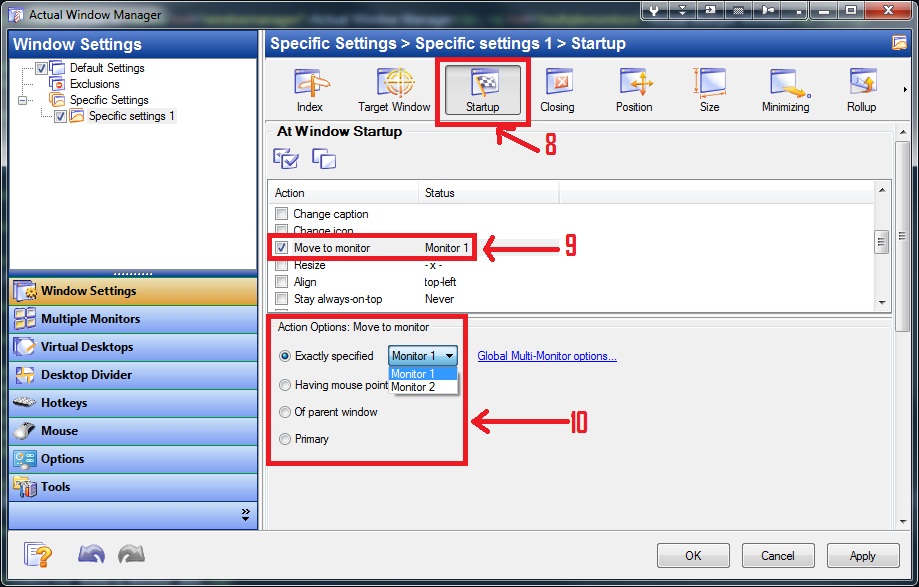Select the Startup settings page
This screenshot has height=587, width=919.
click(482, 90)
